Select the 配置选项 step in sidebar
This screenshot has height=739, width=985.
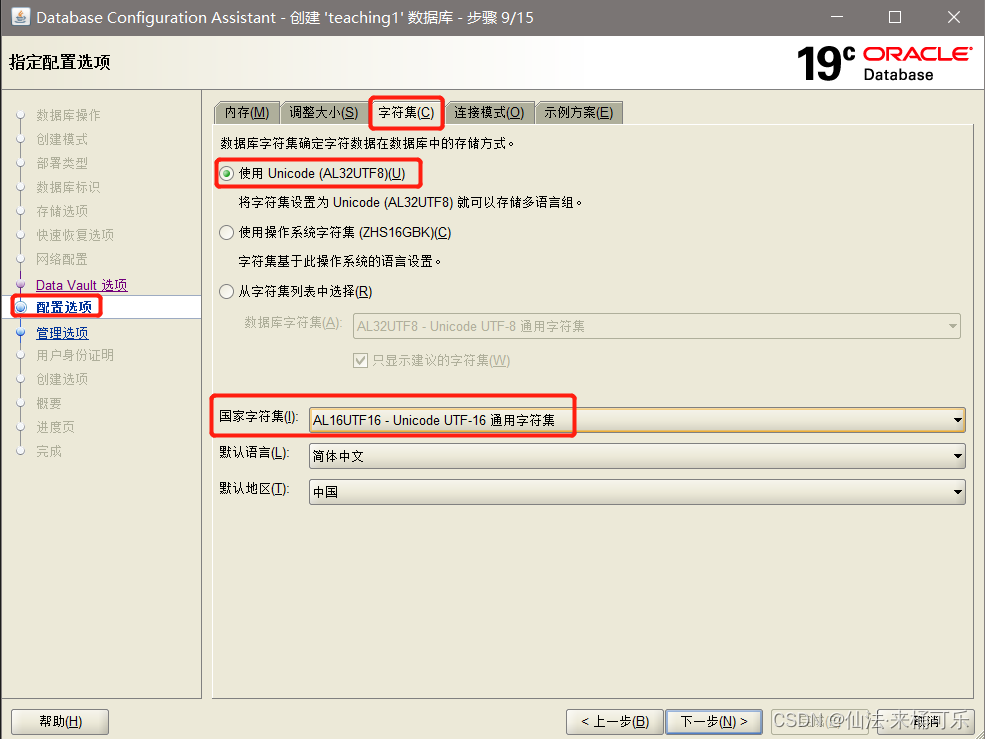click(64, 307)
